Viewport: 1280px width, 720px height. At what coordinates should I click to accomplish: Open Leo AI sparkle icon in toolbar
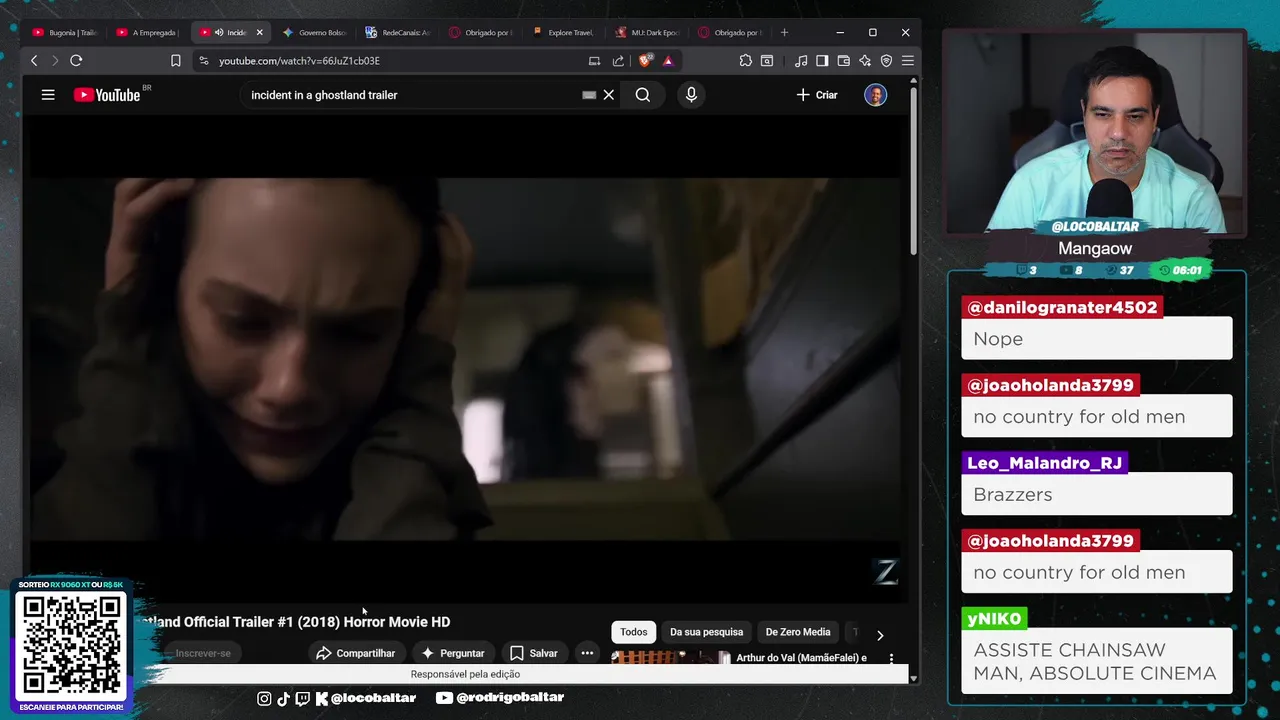865,61
